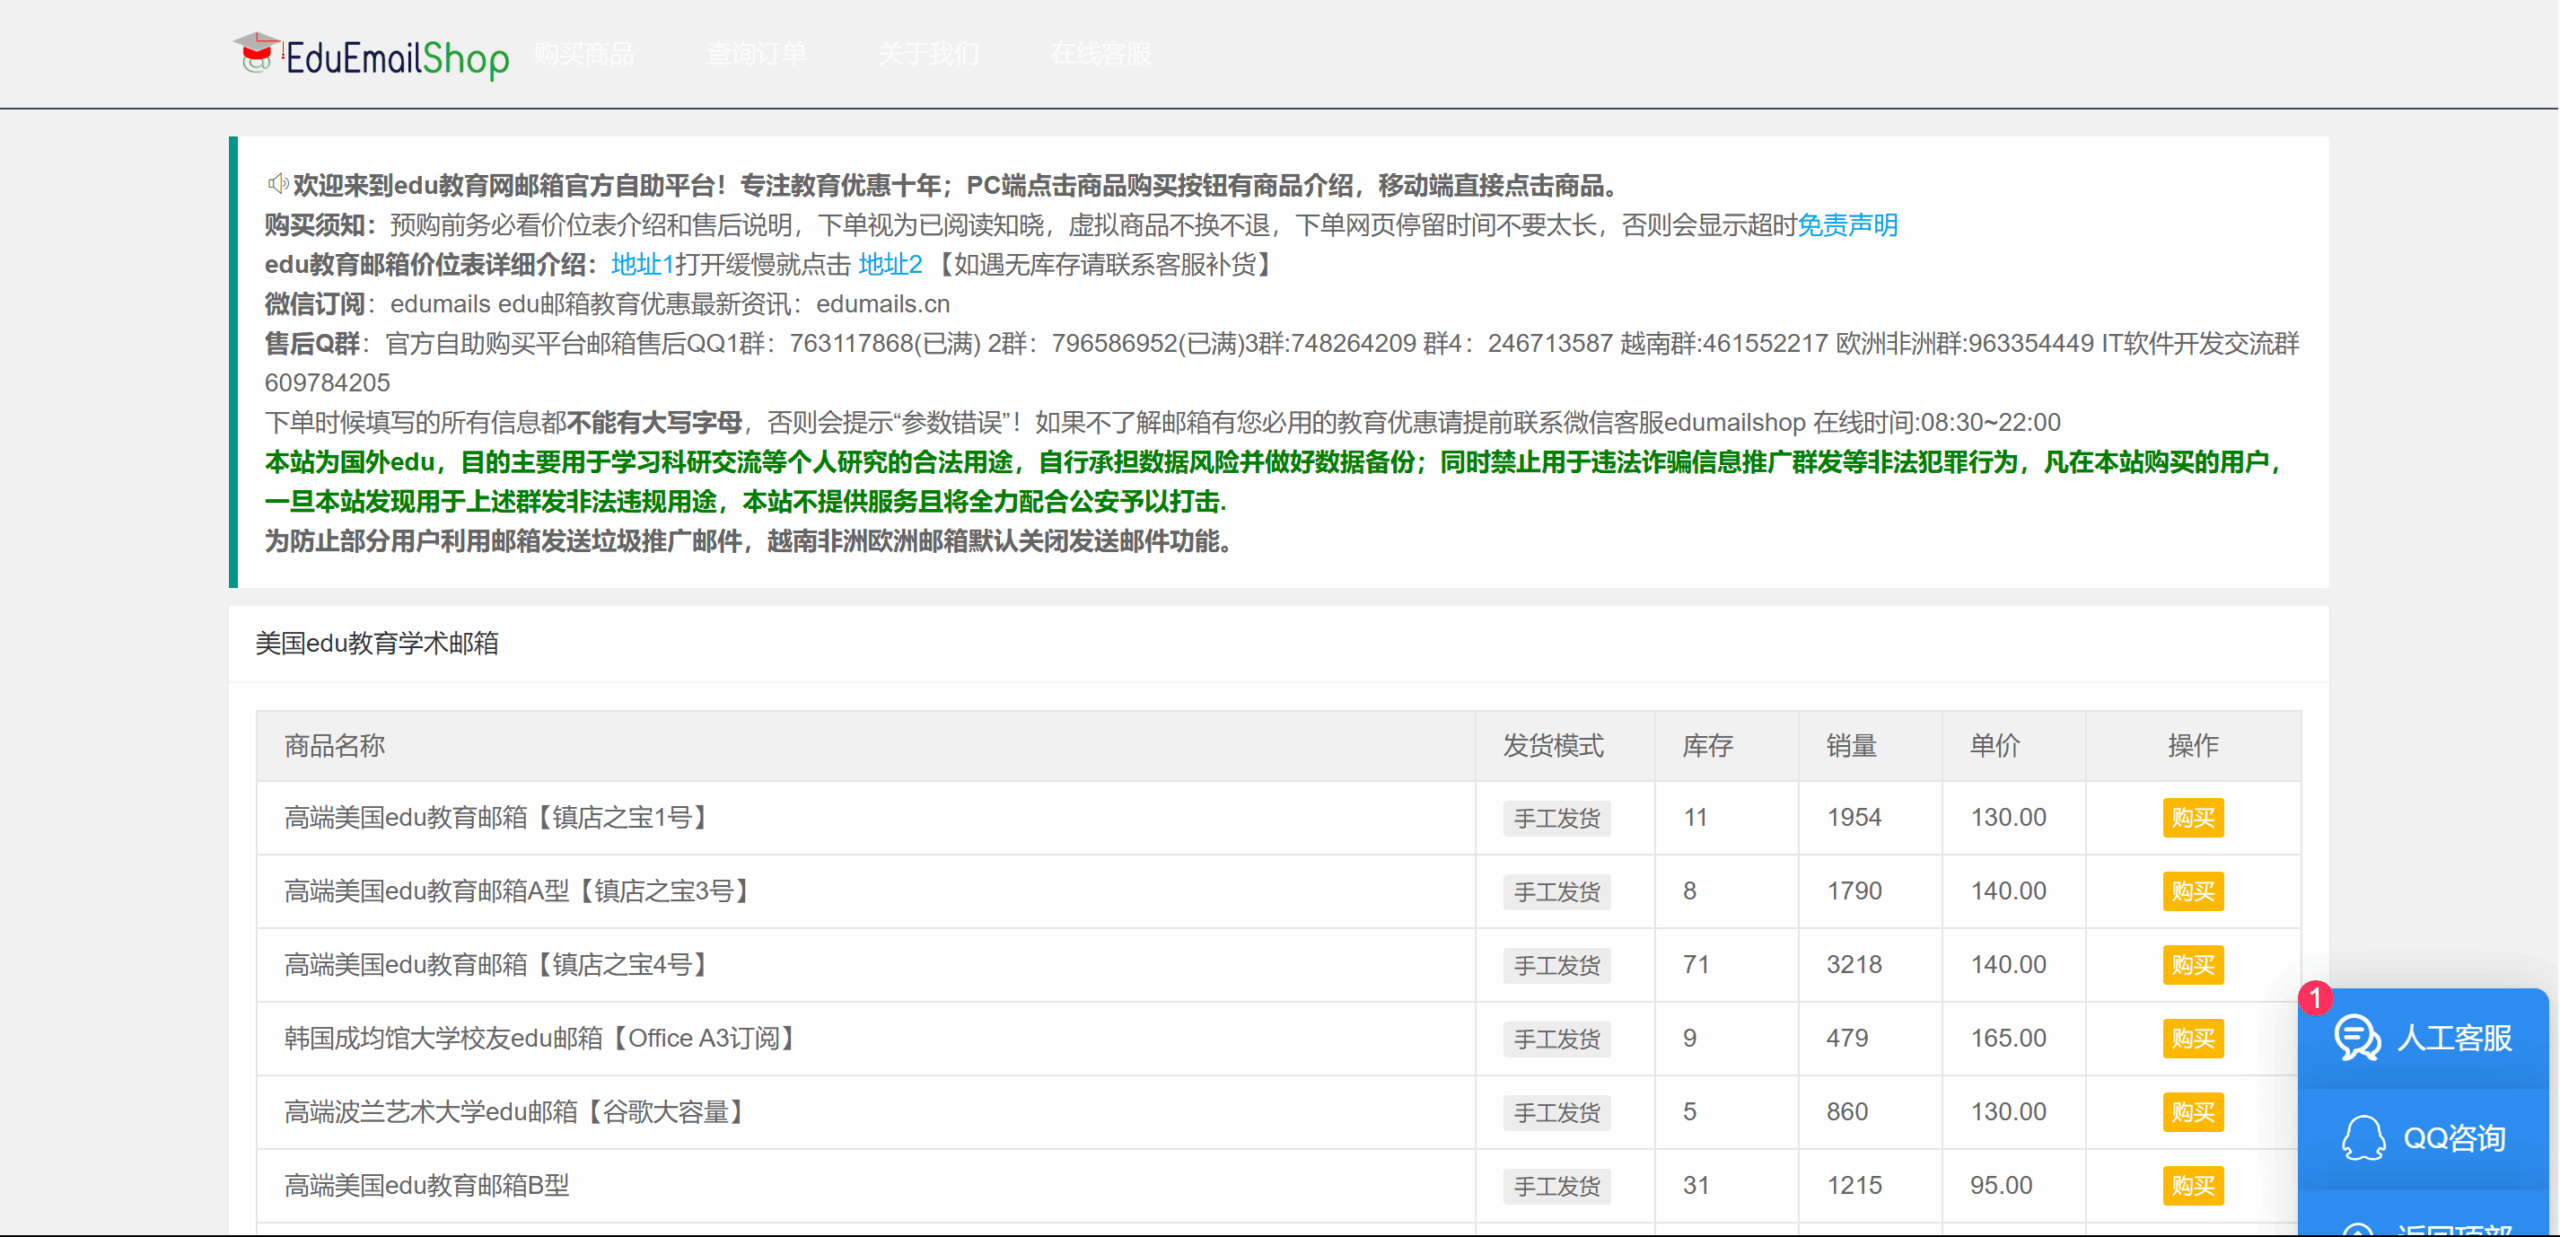Click 手工发货 tag in first row

(1556, 819)
